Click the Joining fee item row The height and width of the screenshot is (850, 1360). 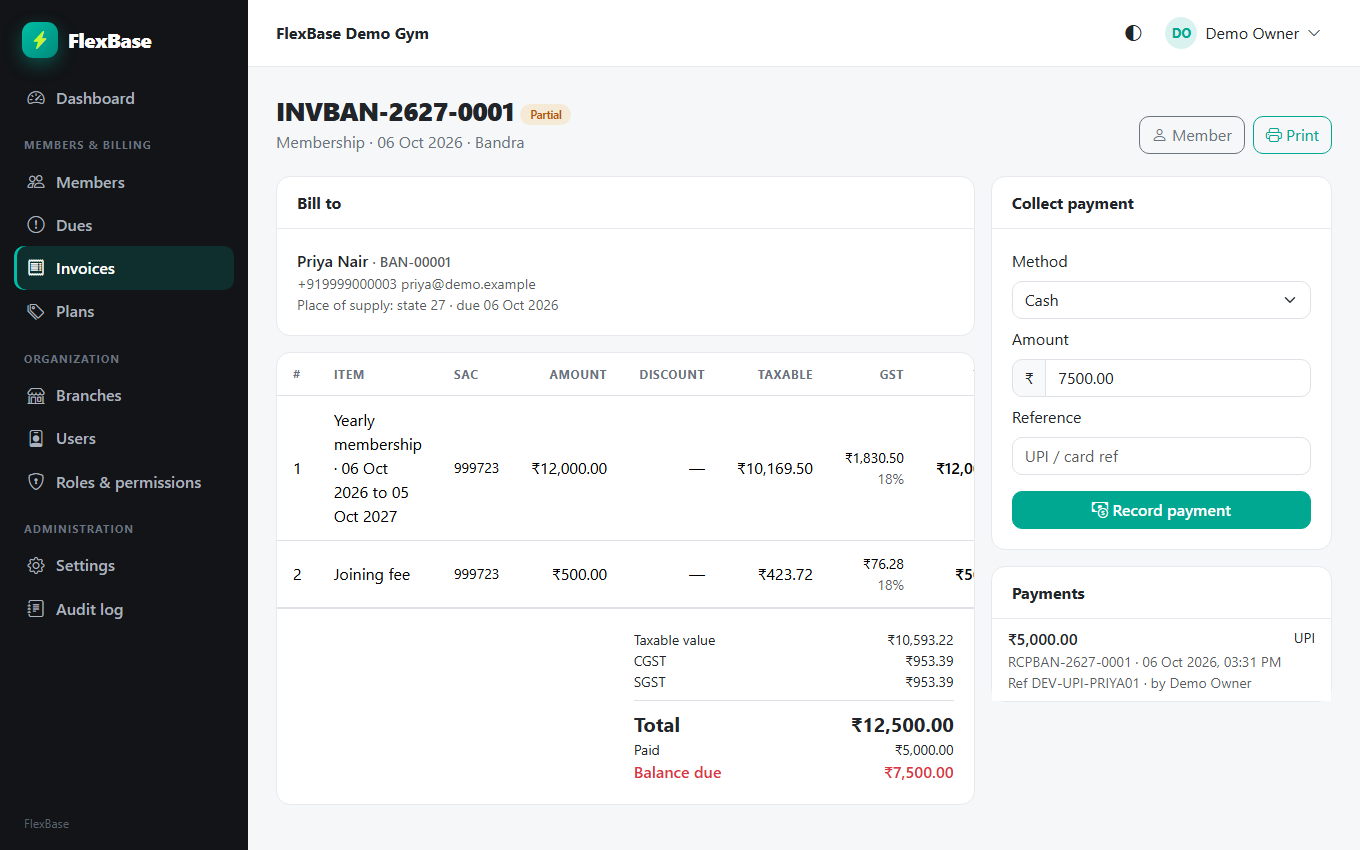(x=625, y=574)
